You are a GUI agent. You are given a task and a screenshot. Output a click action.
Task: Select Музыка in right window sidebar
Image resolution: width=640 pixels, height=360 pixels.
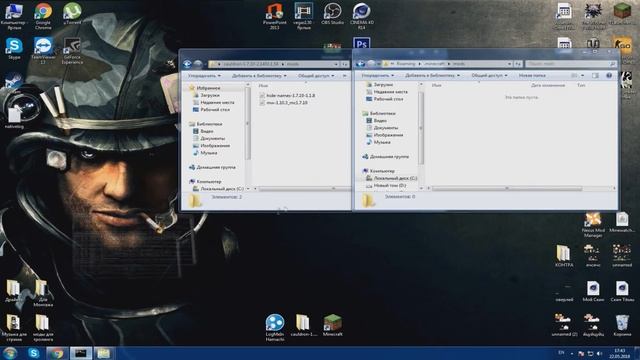pyautogui.click(x=382, y=142)
